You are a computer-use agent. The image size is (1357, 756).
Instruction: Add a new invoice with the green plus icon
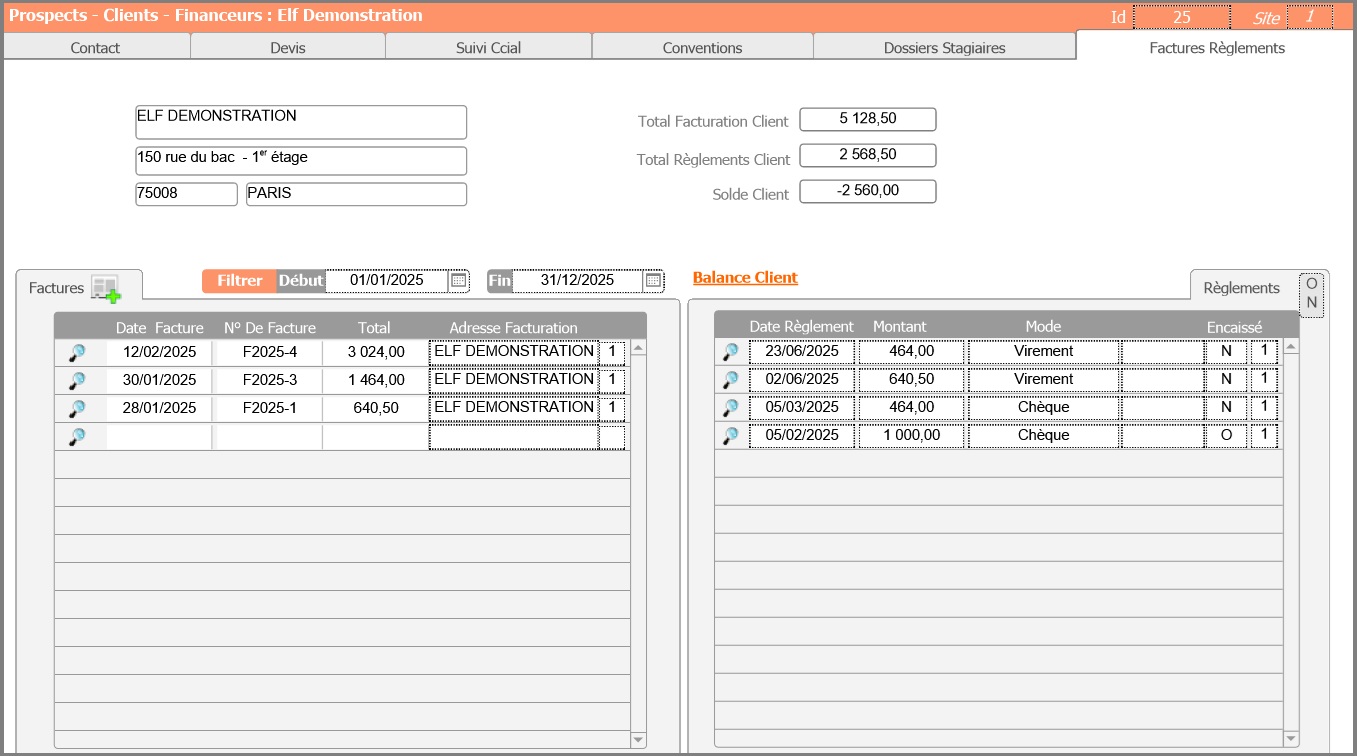106,289
